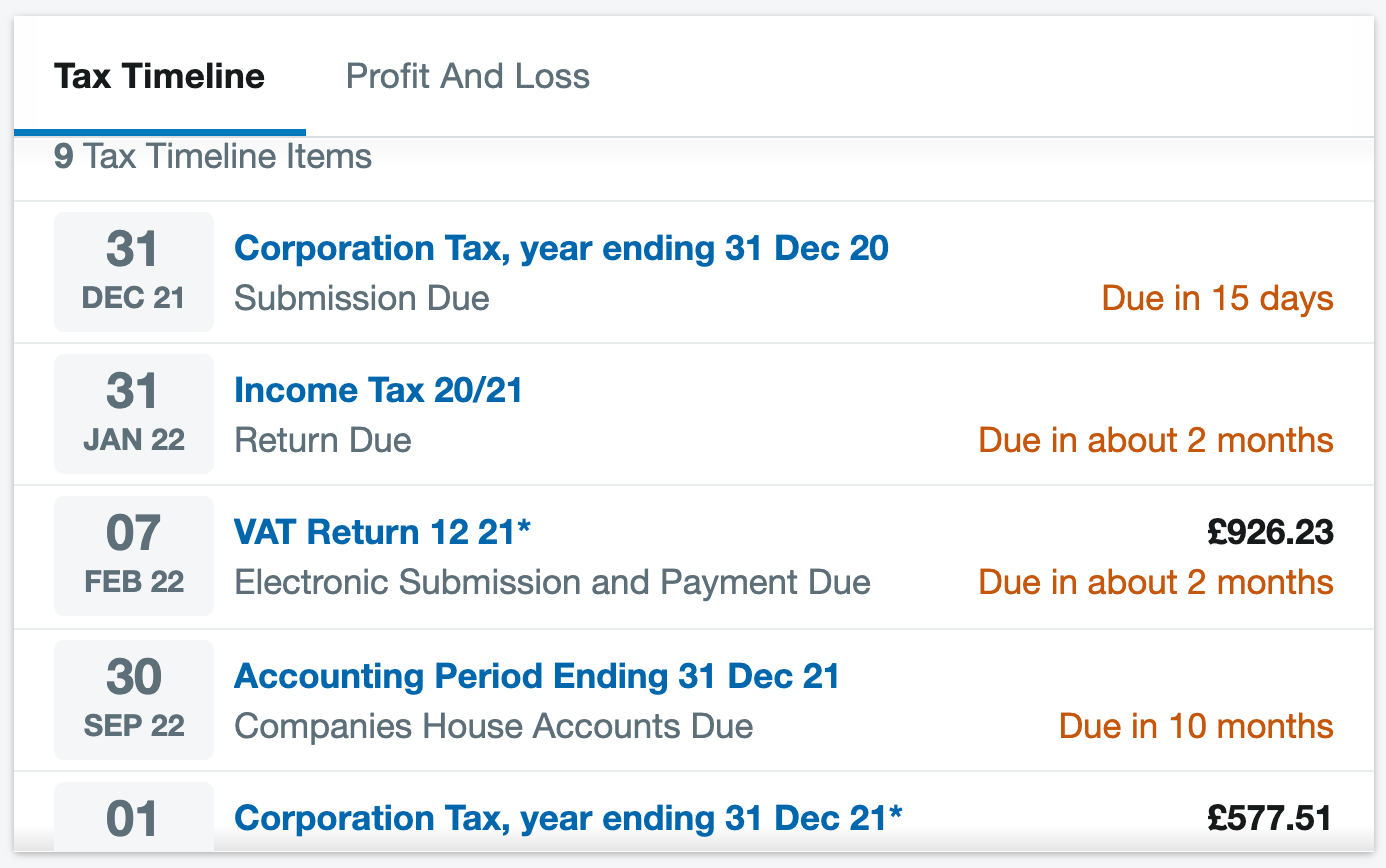This screenshot has height=868, width=1386.
Task: Open the Income Tax 20/21 item
Action: pos(378,390)
